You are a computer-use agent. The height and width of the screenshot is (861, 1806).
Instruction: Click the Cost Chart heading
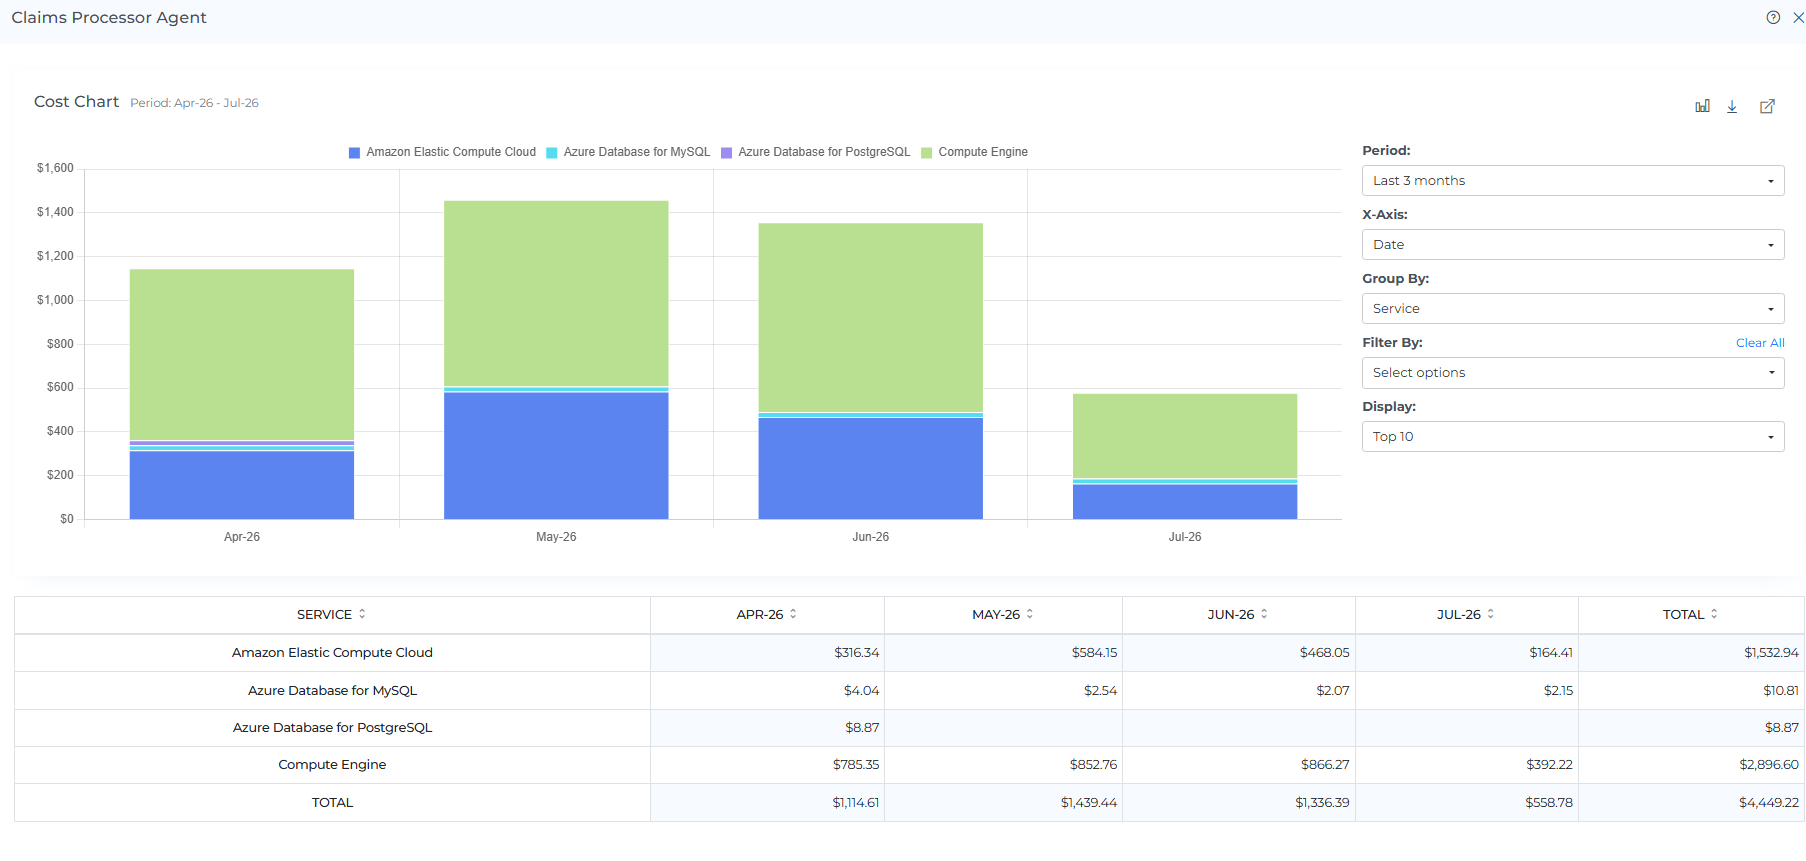coord(76,102)
